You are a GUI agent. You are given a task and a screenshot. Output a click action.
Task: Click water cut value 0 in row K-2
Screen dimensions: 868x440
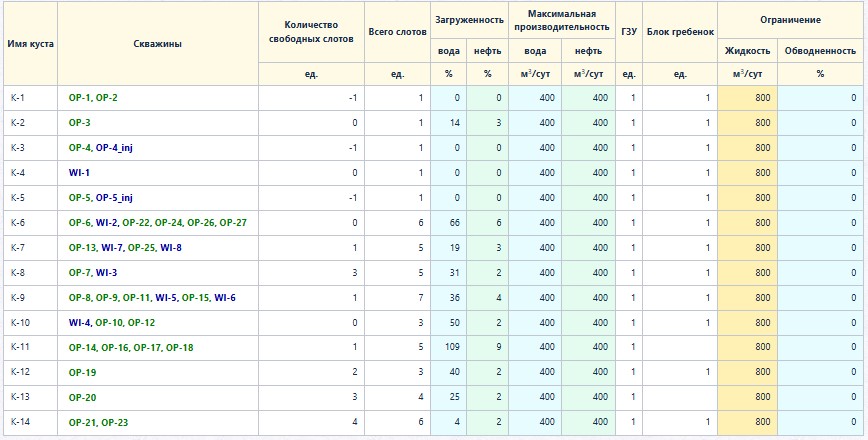(x=854, y=123)
